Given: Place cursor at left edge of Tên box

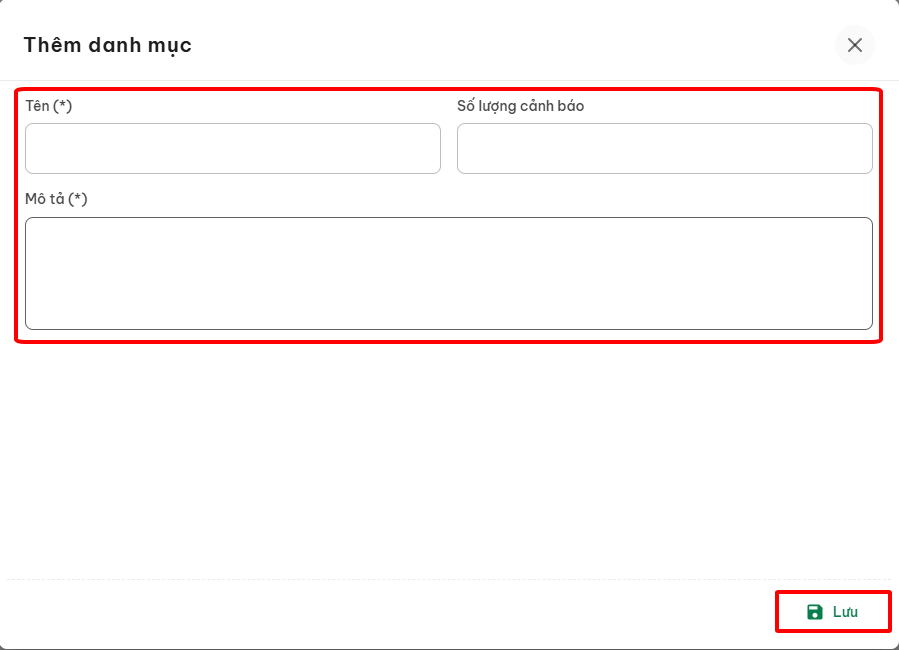Looking at the screenshot, I should (x=32, y=149).
